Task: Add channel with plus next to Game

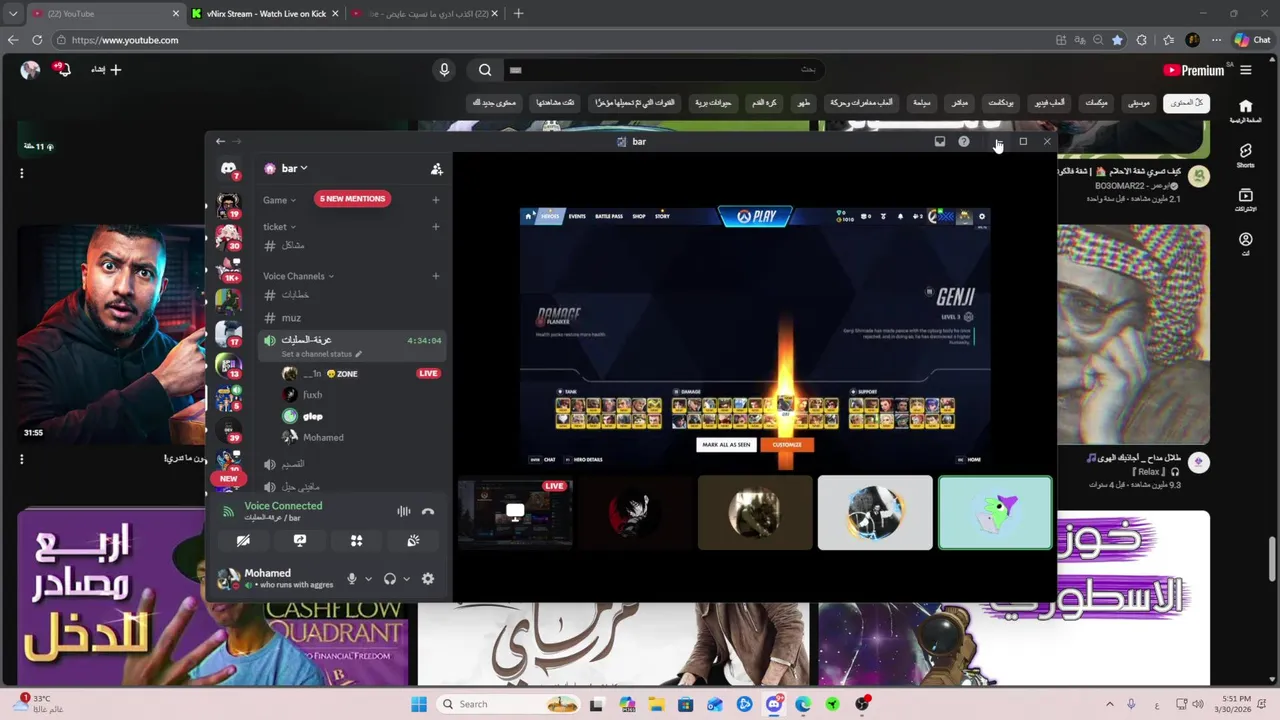Action: (x=436, y=200)
